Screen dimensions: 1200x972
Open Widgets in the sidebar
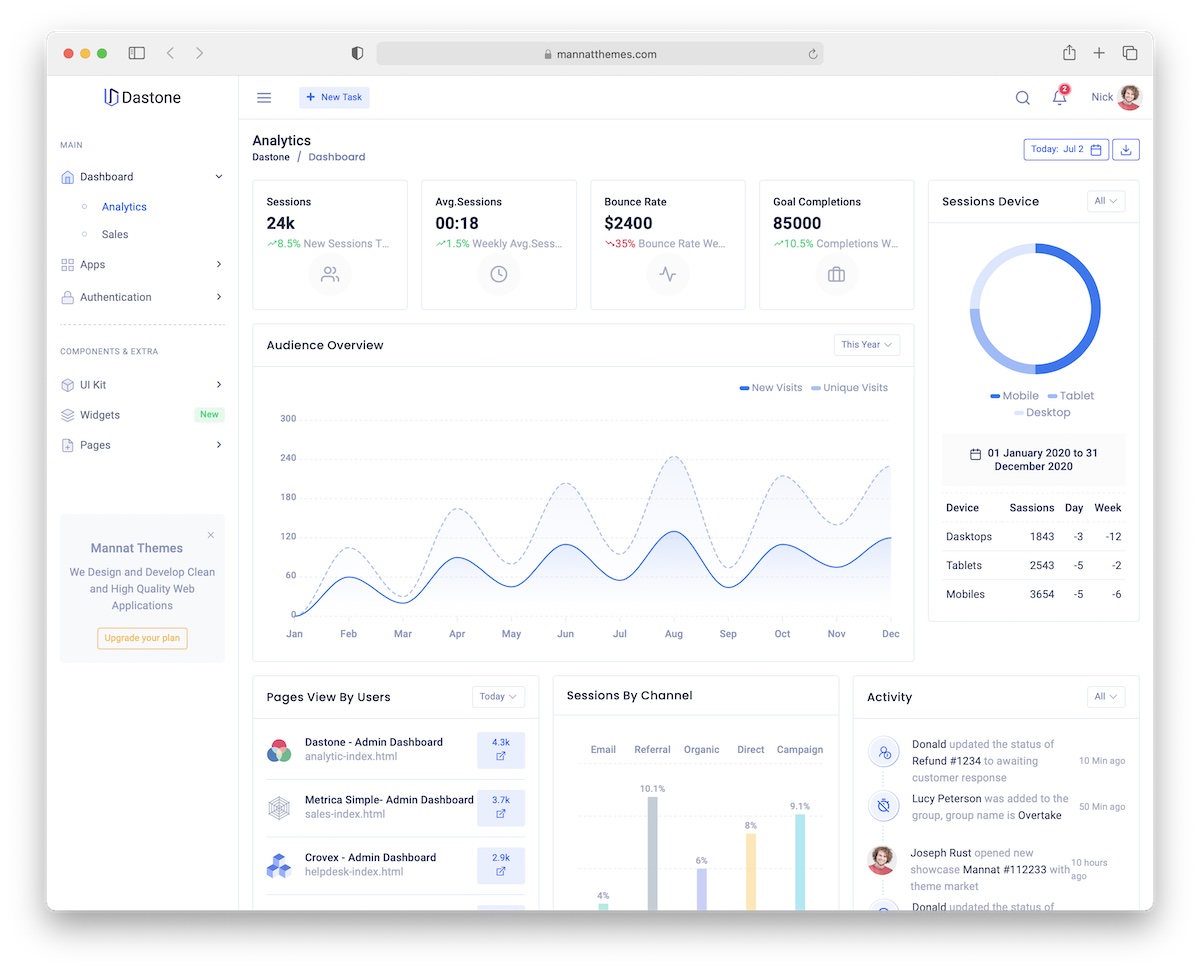pos(100,415)
